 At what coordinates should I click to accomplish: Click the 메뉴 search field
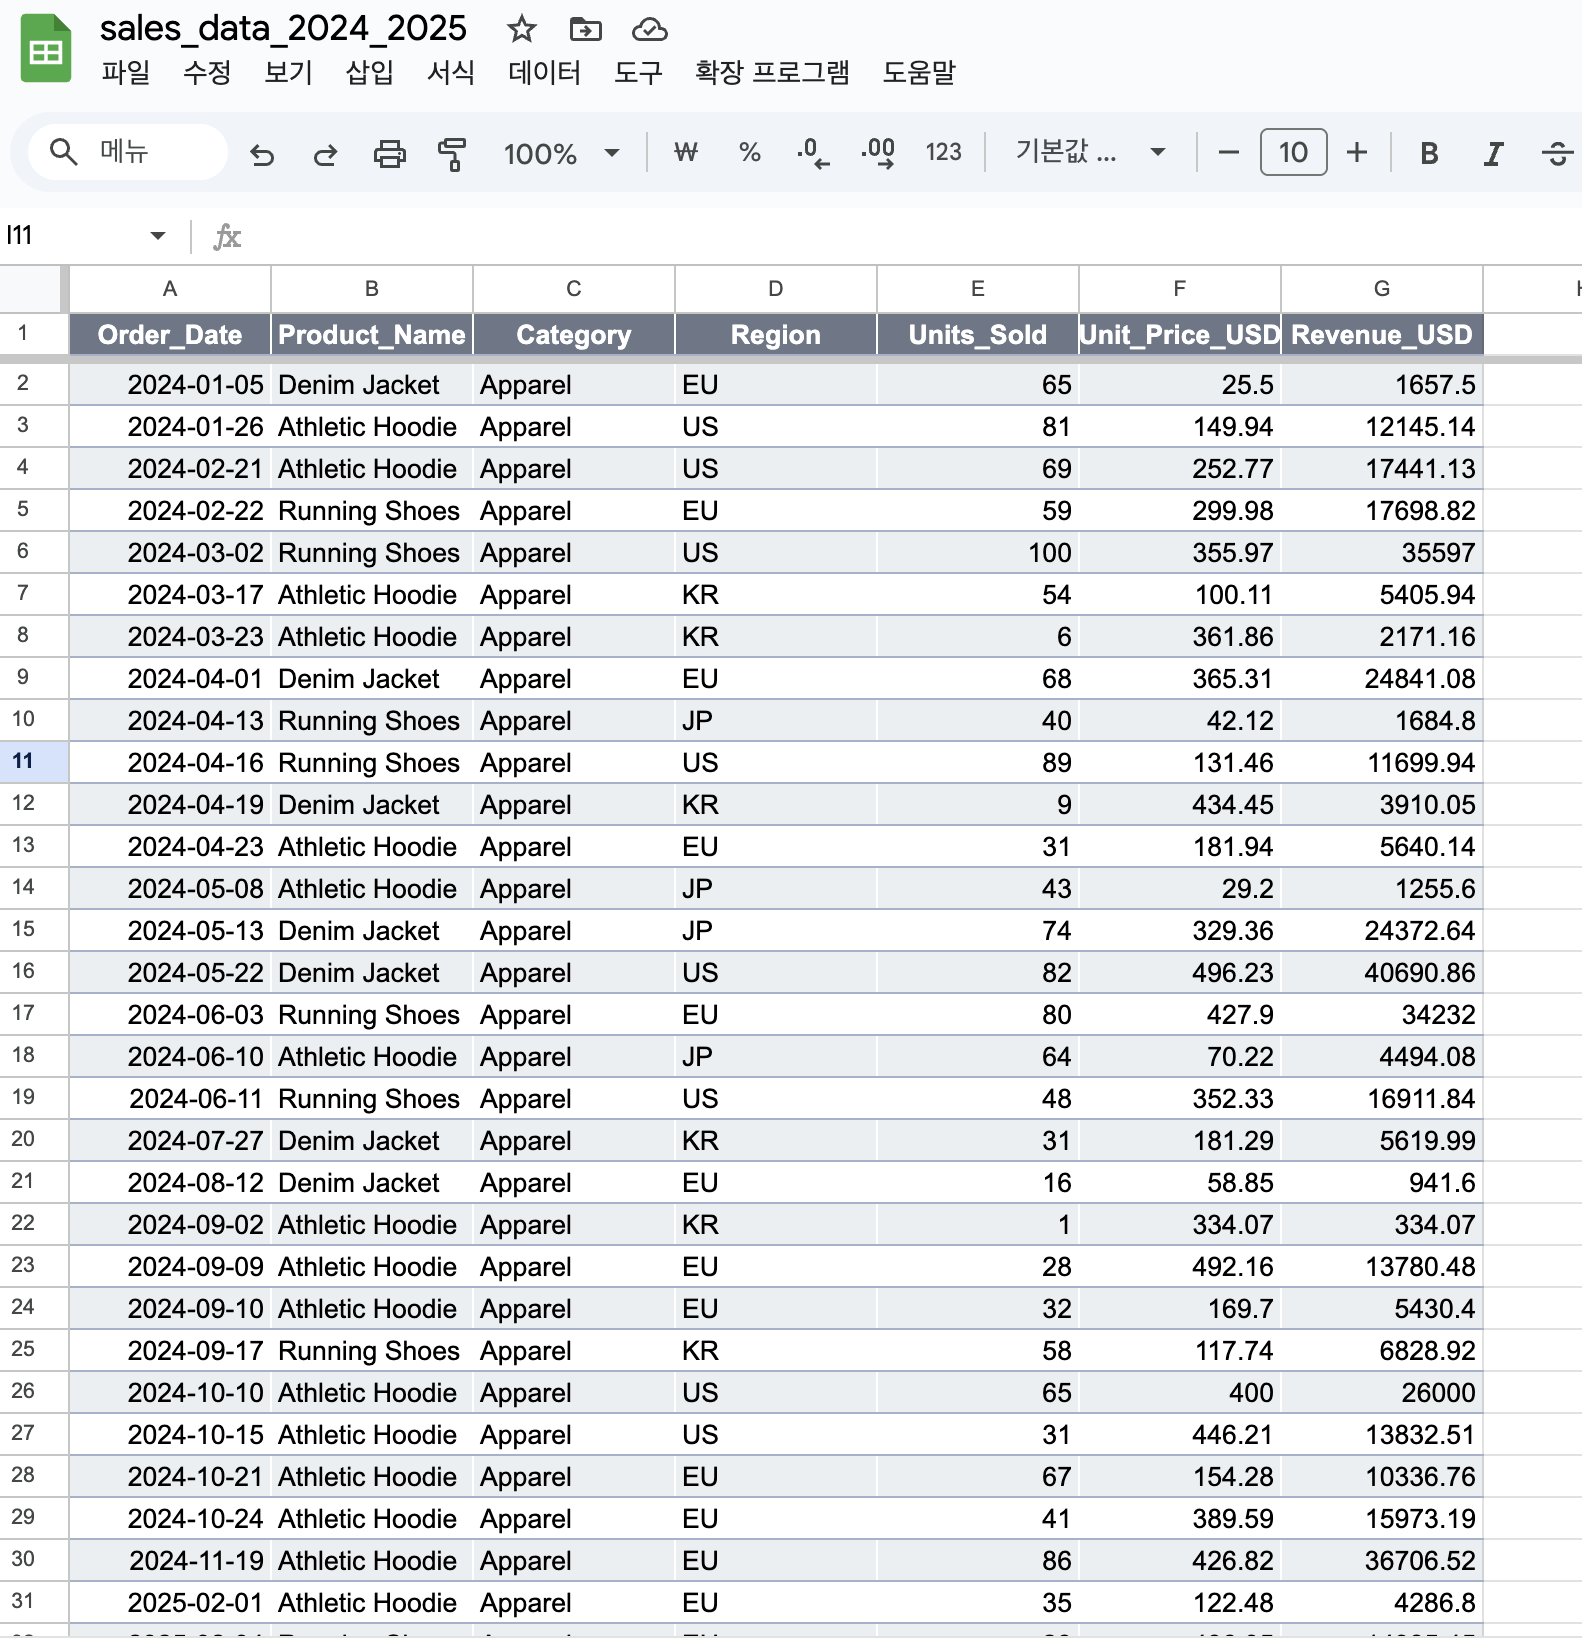click(128, 152)
